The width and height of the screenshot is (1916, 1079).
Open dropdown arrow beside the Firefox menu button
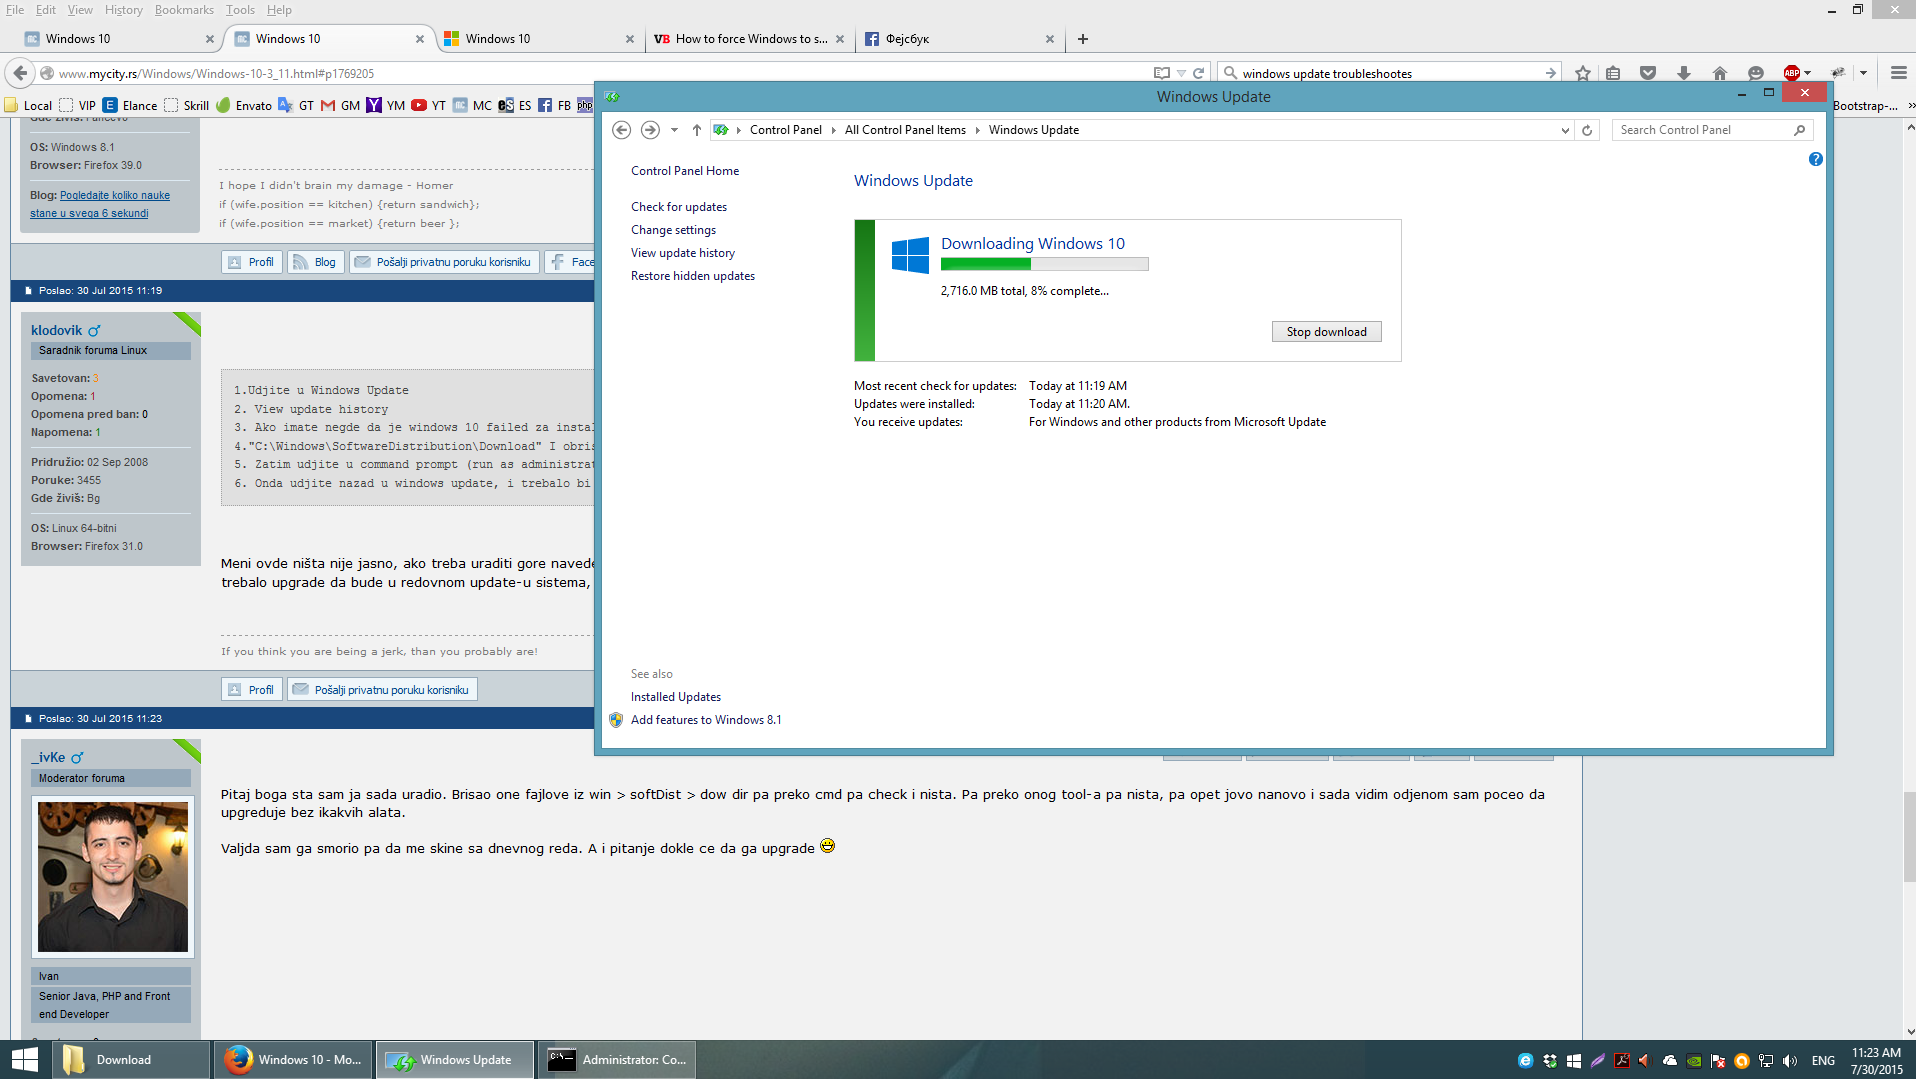[x=1863, y=73]
